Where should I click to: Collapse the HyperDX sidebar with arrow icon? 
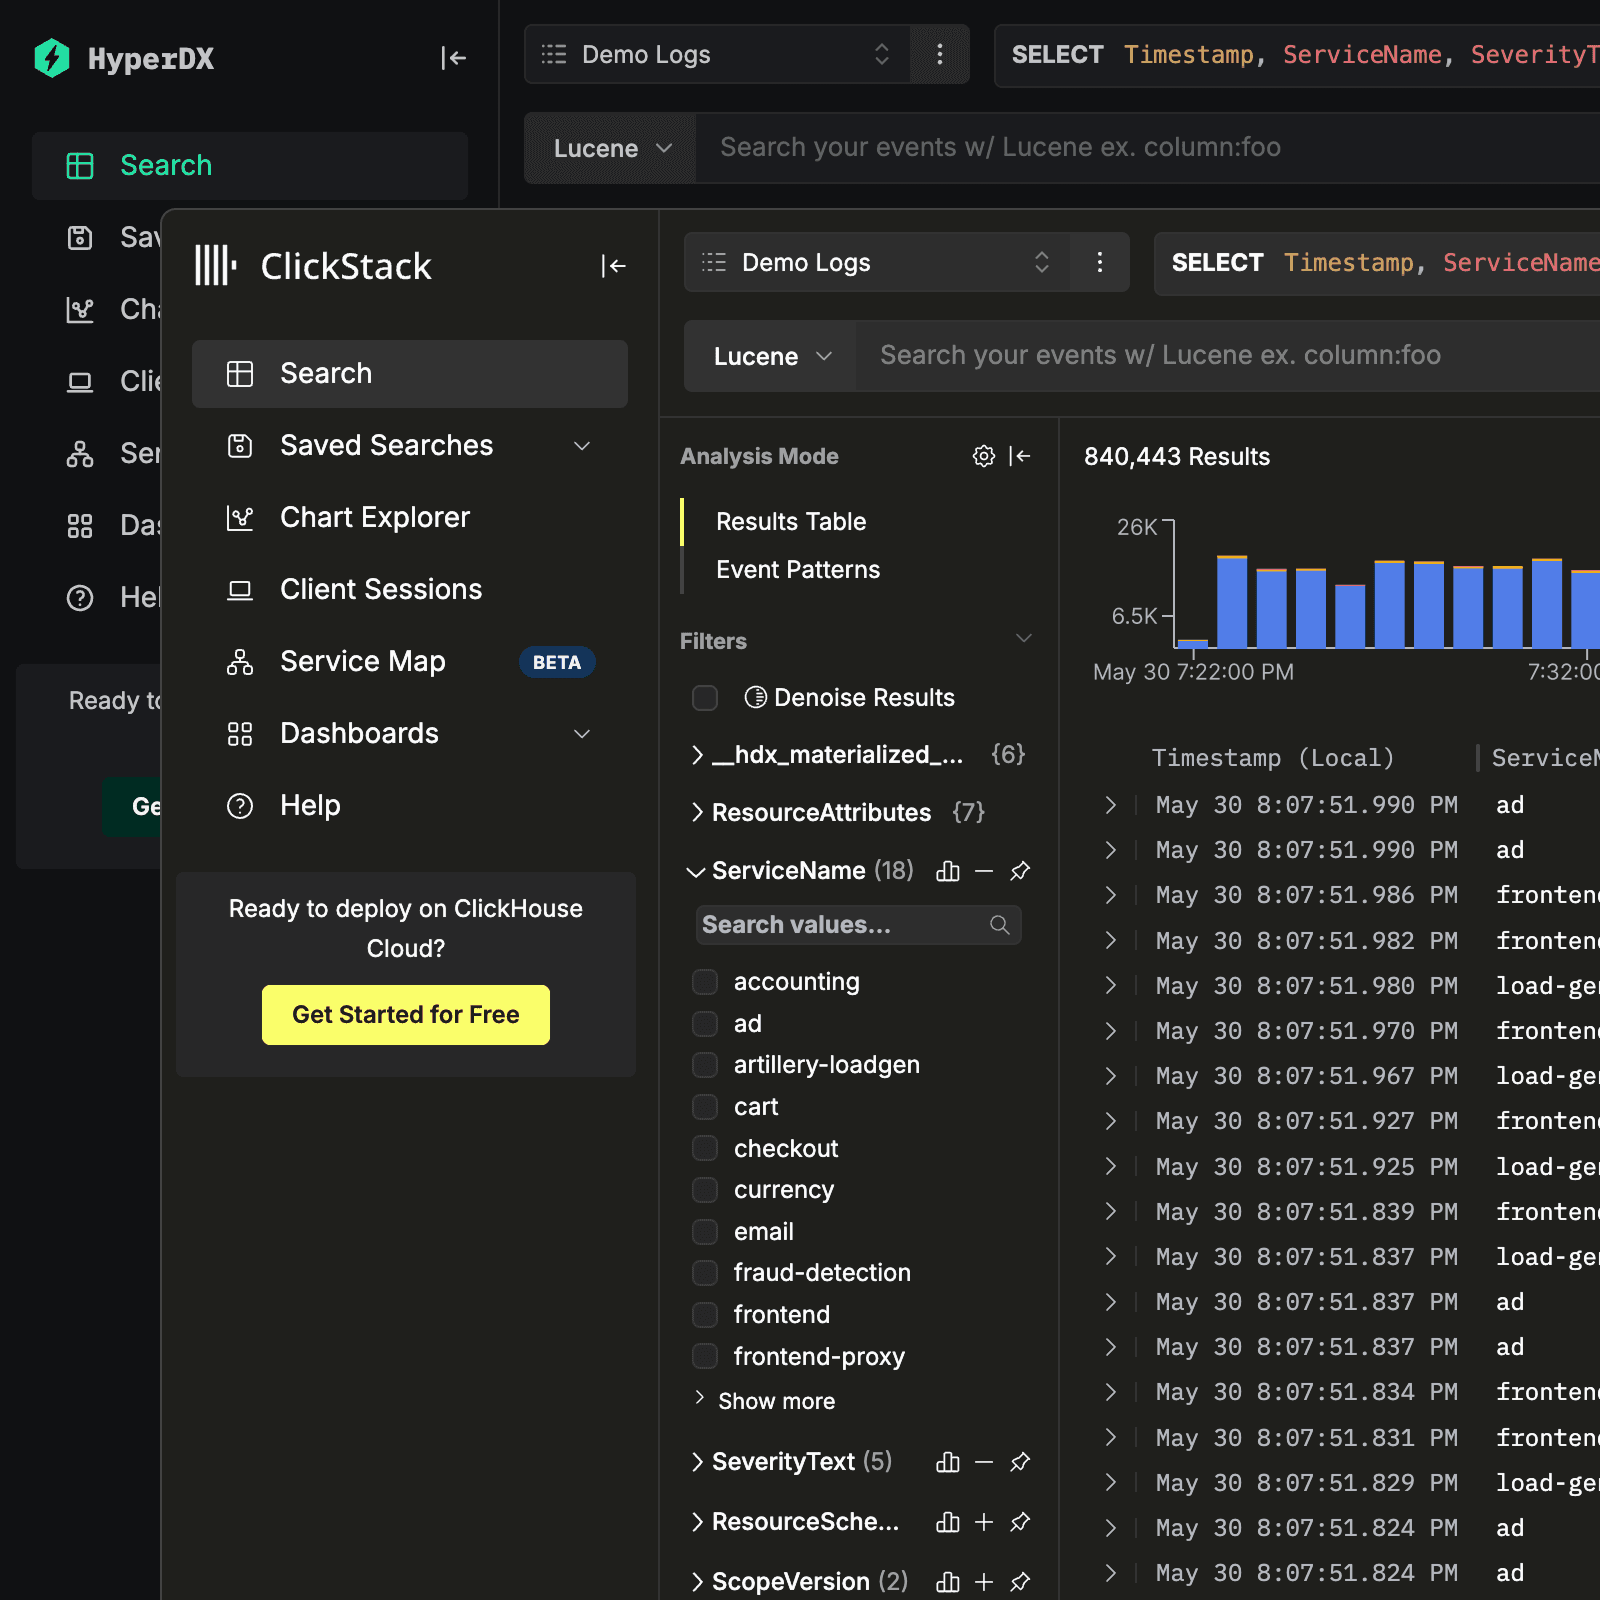[453, 58]
